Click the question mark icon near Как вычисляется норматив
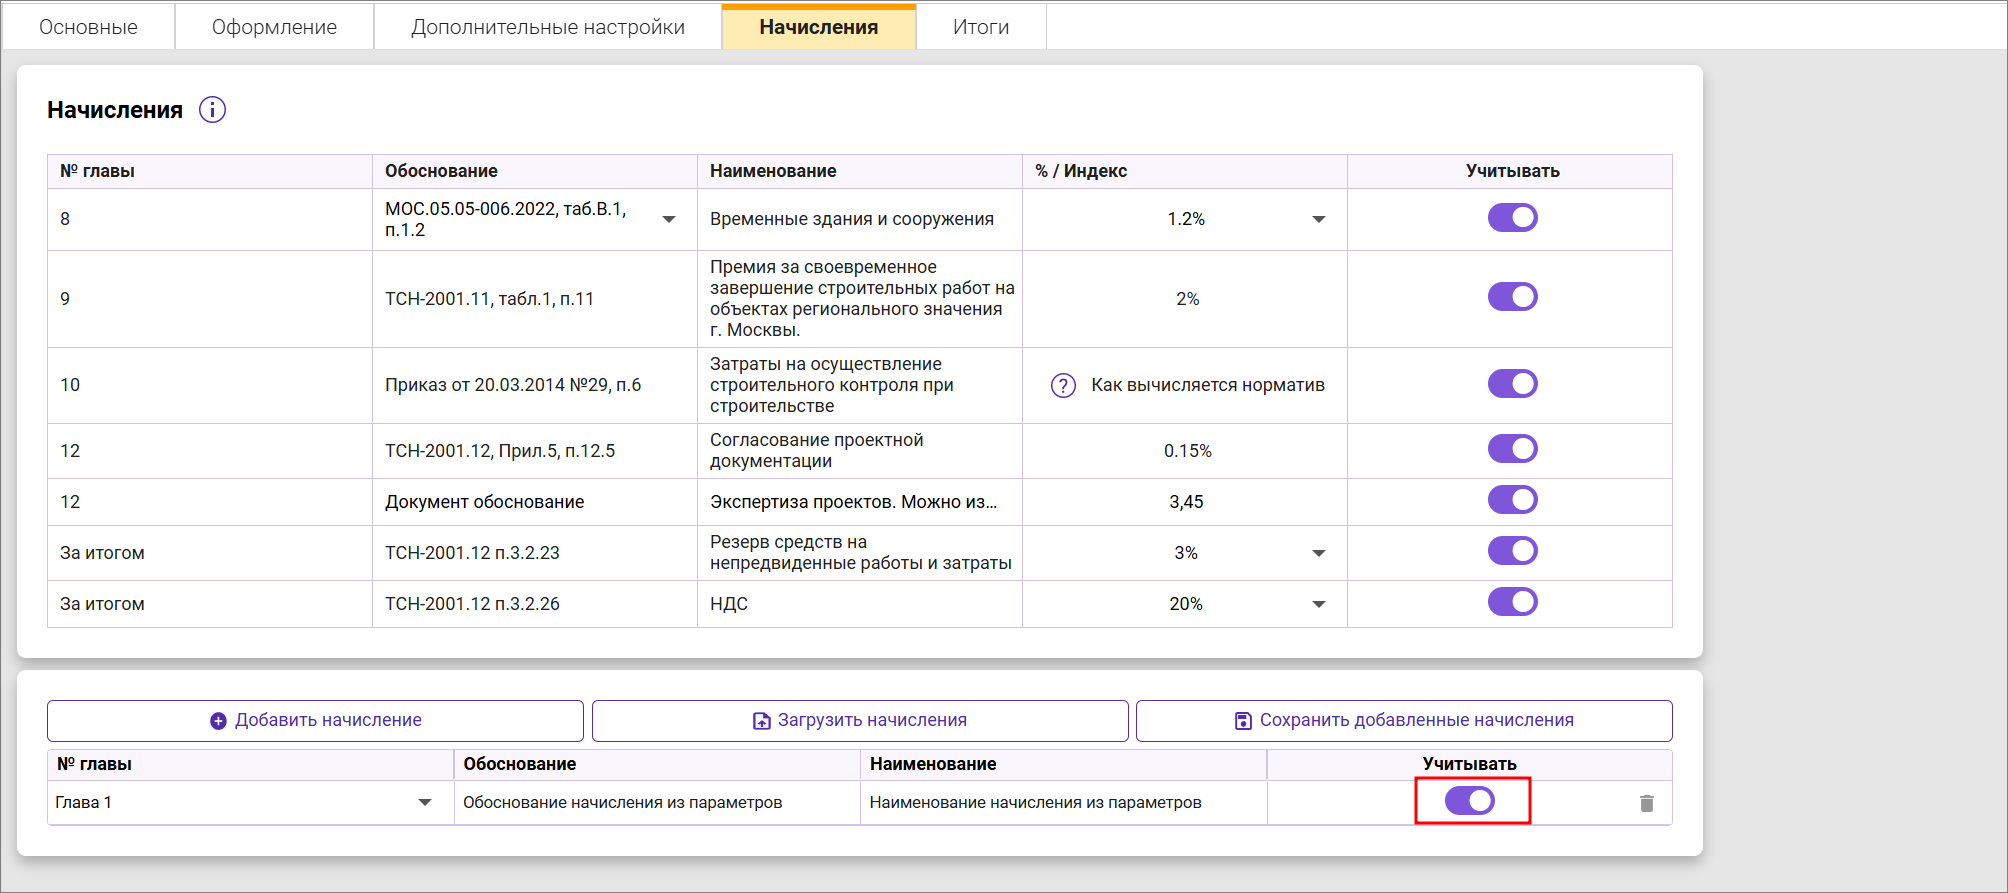Screen dimensions: 2008x893 click(x=1063, y=386)
